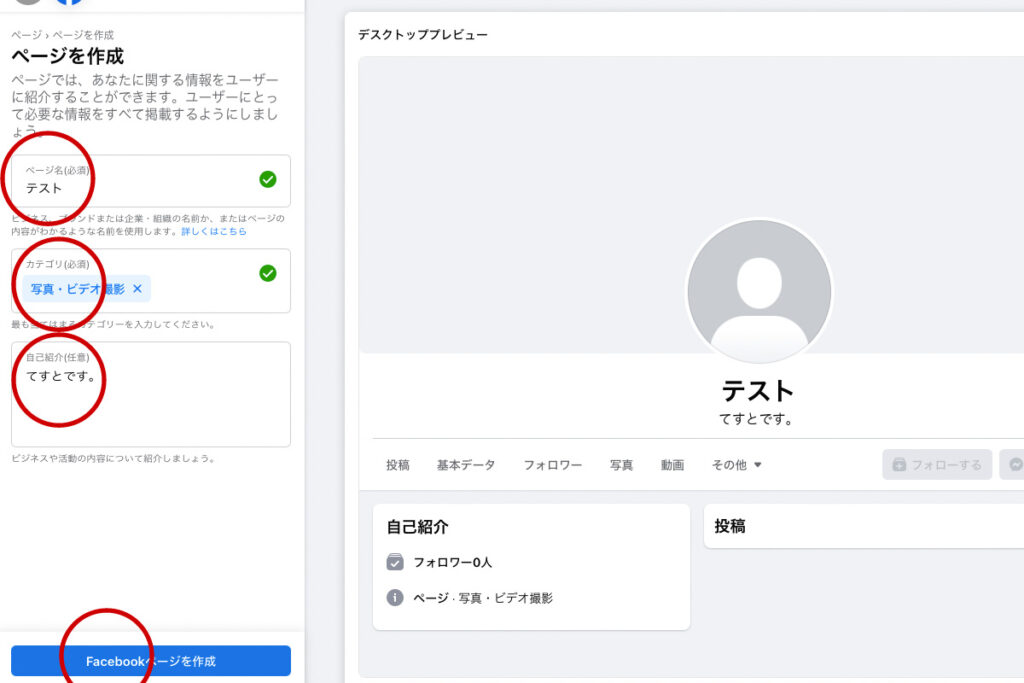
Task: Click the default profile avatar picture
Action: click(759, 291)
